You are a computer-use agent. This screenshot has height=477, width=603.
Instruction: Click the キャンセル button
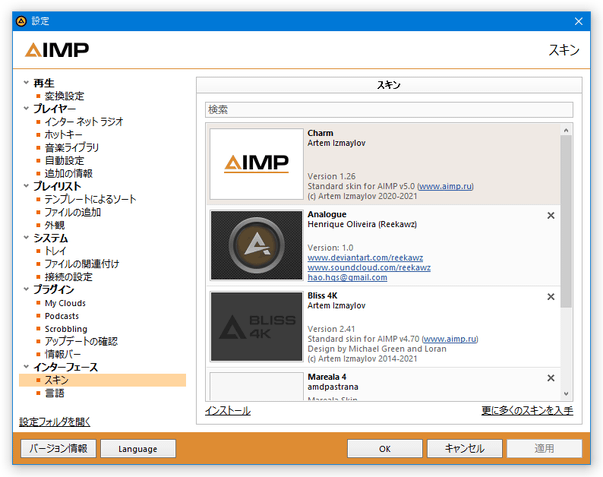(465, 449)
